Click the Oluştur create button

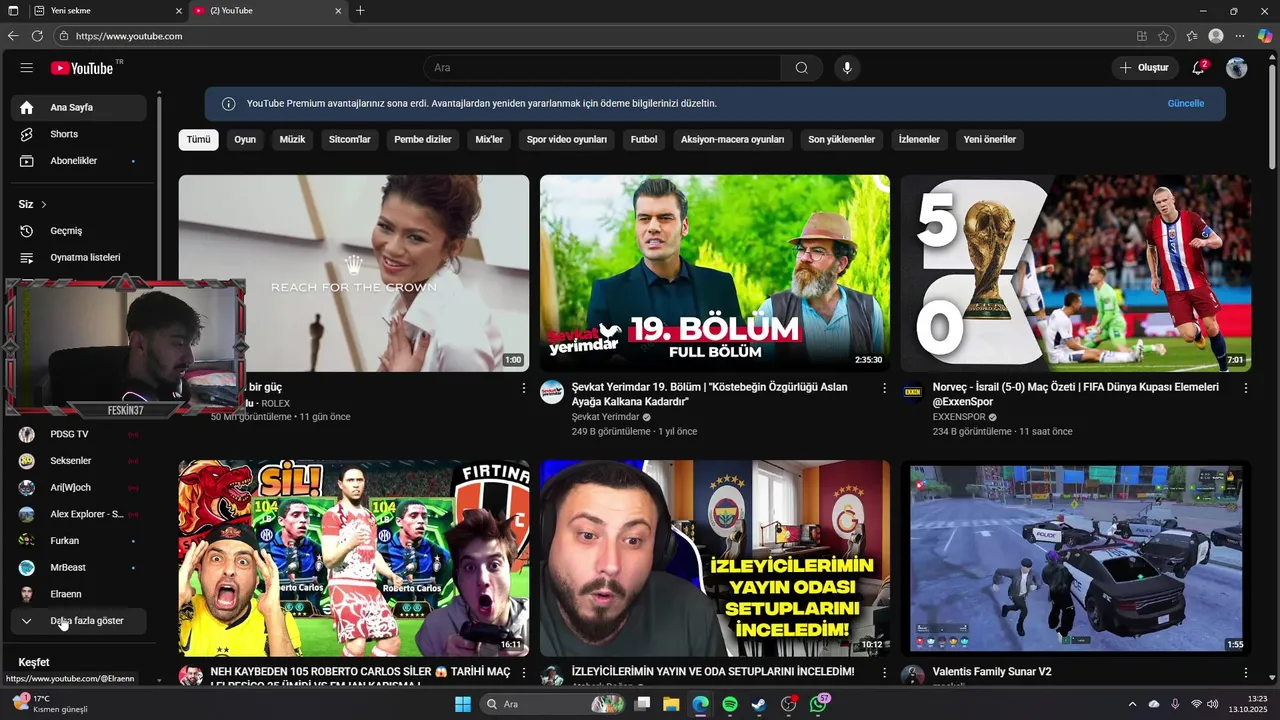point(1144,68)
